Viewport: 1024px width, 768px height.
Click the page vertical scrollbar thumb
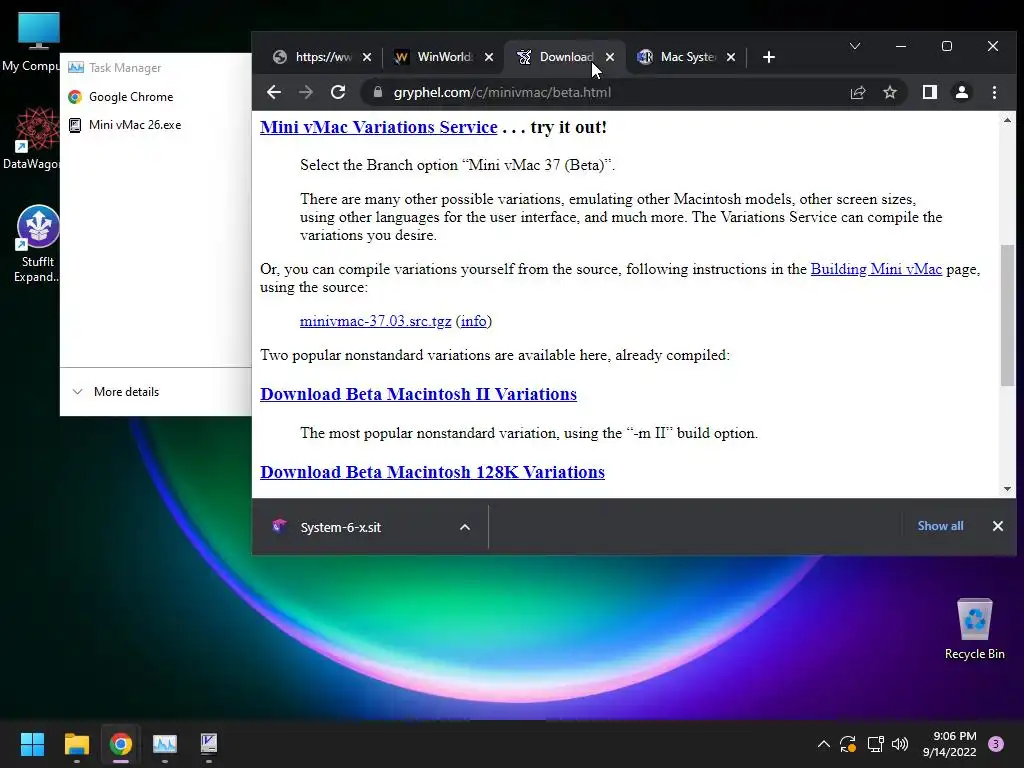1007,315
